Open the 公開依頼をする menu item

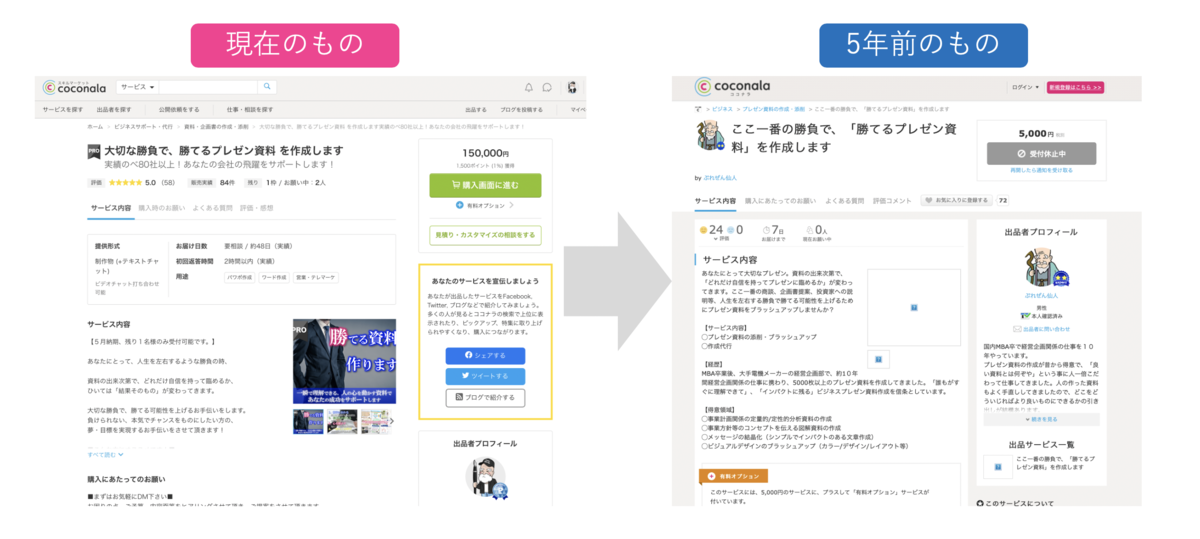[x=178, y=109]
